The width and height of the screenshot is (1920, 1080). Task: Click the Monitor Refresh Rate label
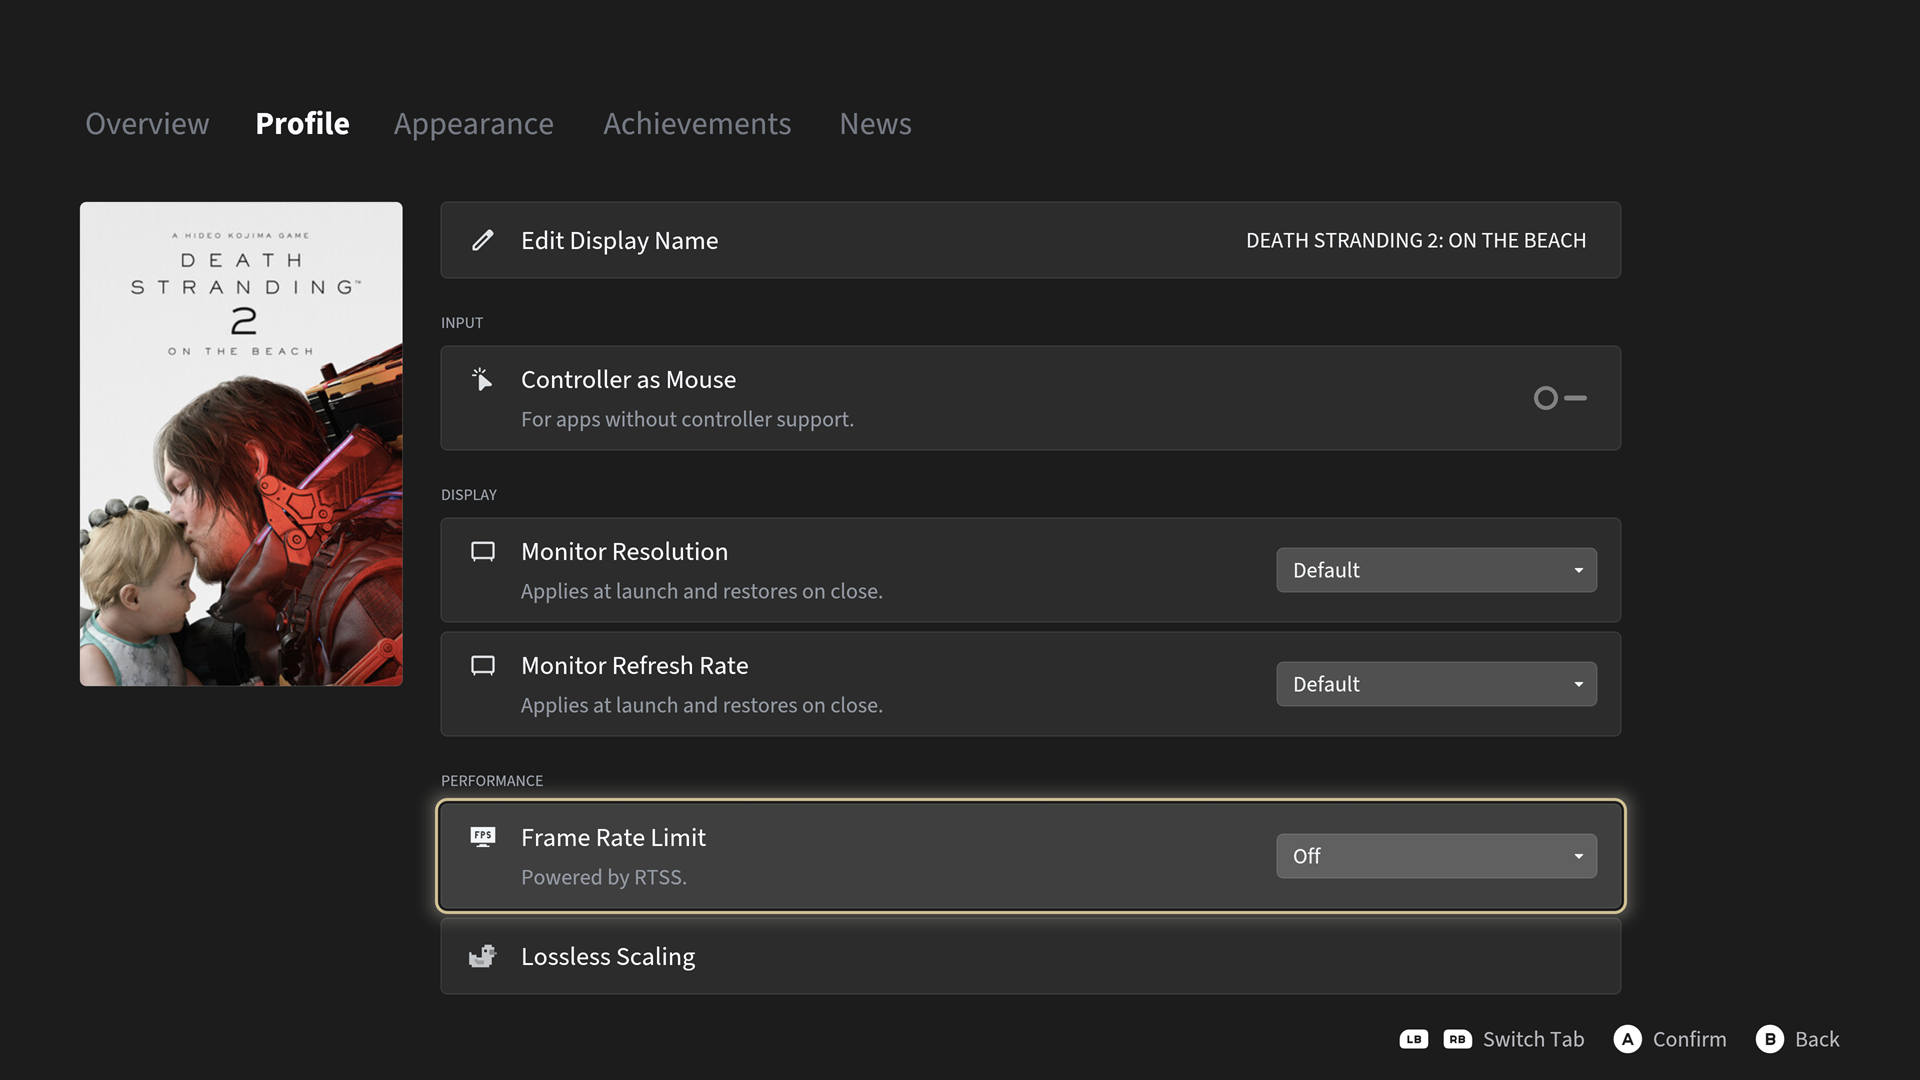[x=634, y=665]
